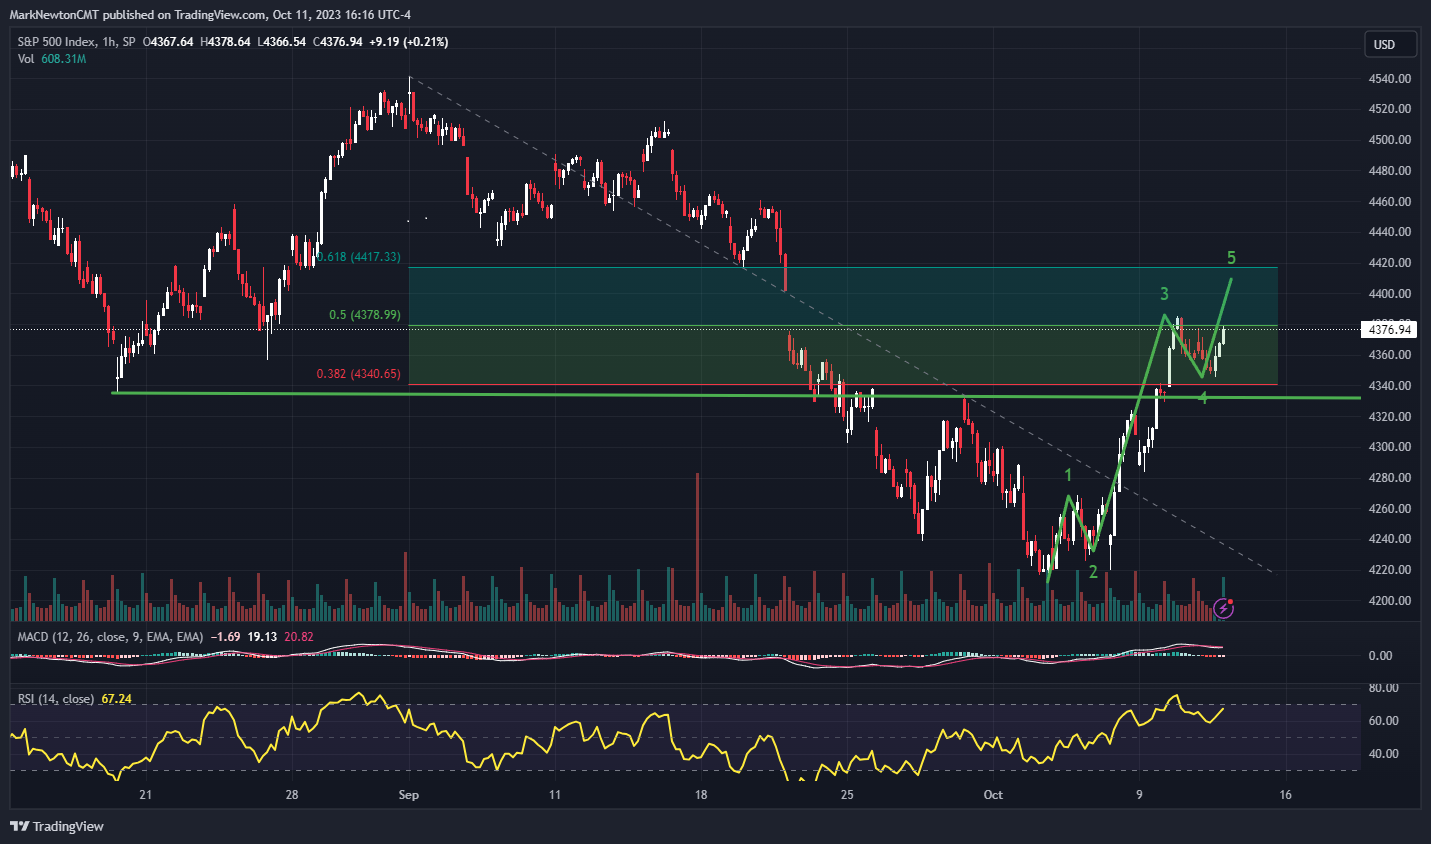Select the 0.382 (4340.65) Fibonacci label

[x=358, y=374]
